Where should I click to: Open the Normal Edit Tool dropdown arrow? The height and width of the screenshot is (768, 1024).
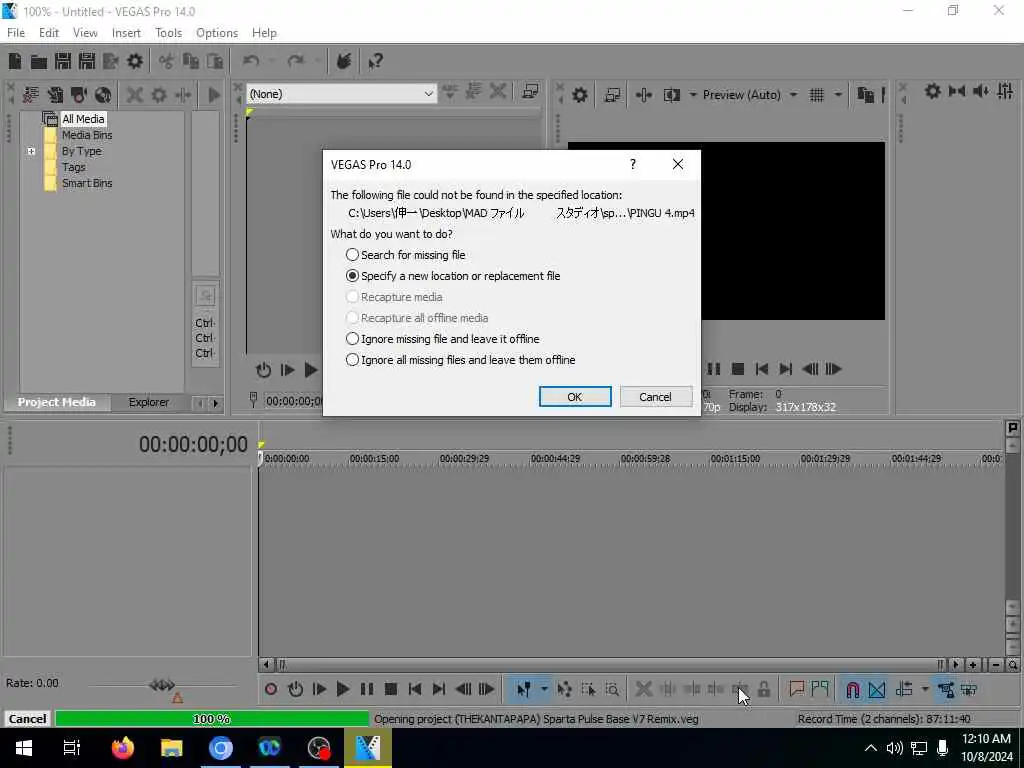tap(544, 689)
